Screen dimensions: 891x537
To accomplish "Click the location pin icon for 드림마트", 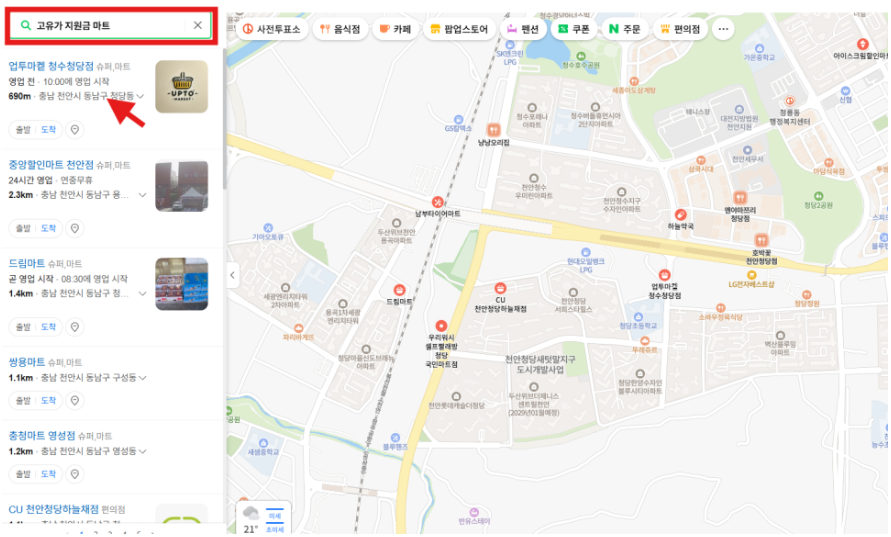I will 74,327.
